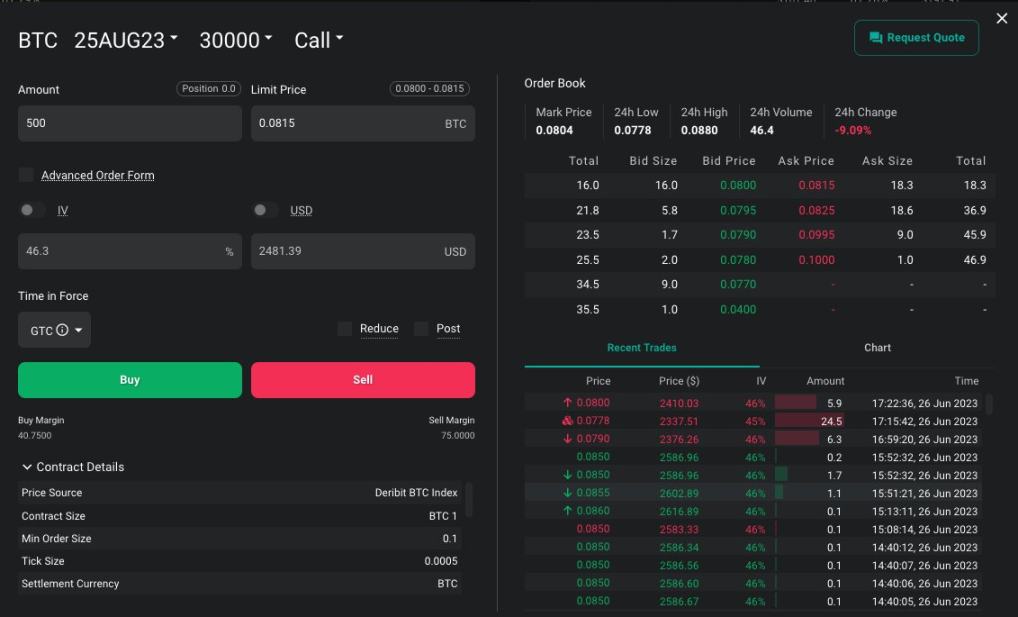Click the green Buy button
1018x617 pixels.
point(129,380)
